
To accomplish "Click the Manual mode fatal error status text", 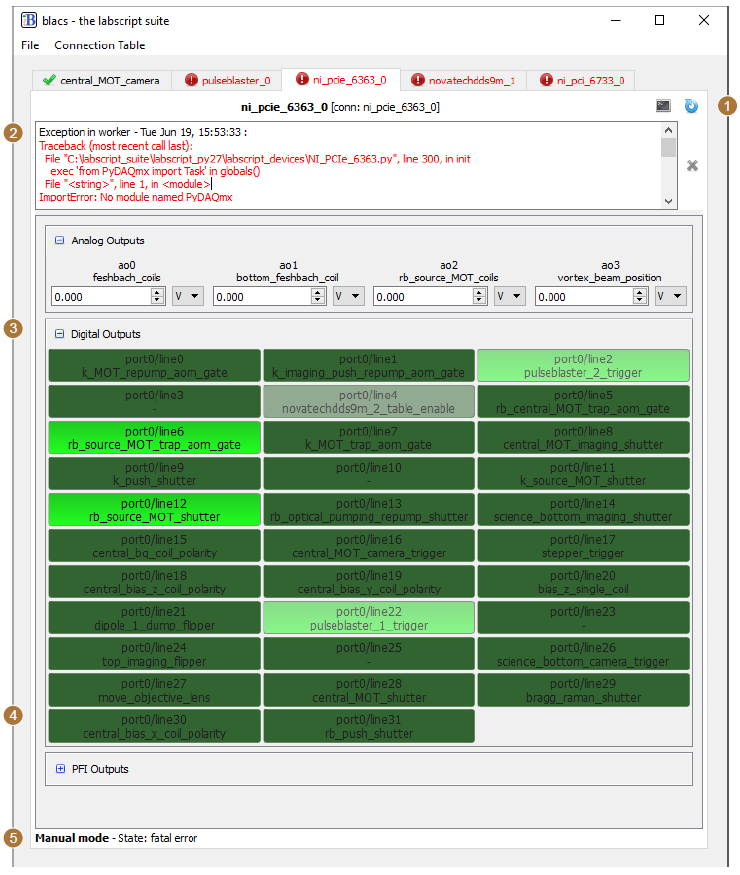I will (116, 838).
